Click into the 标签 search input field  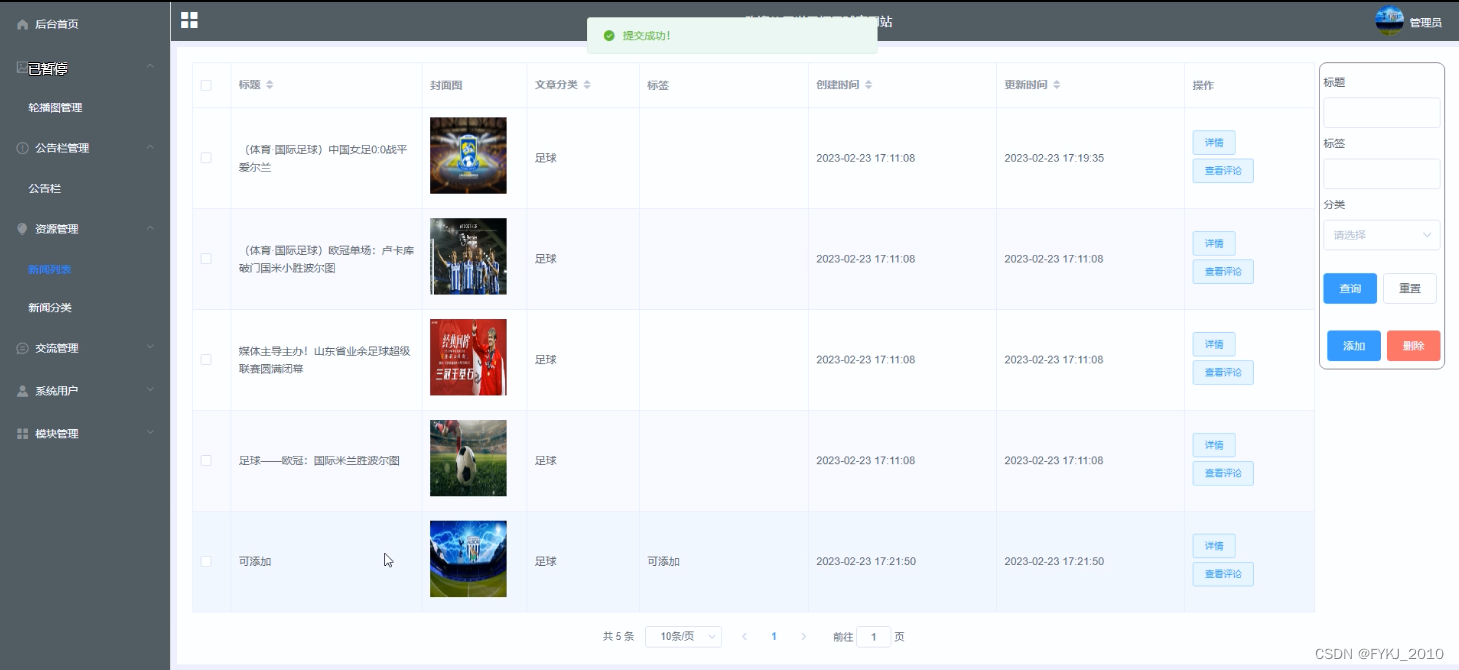pos(1381,174)
